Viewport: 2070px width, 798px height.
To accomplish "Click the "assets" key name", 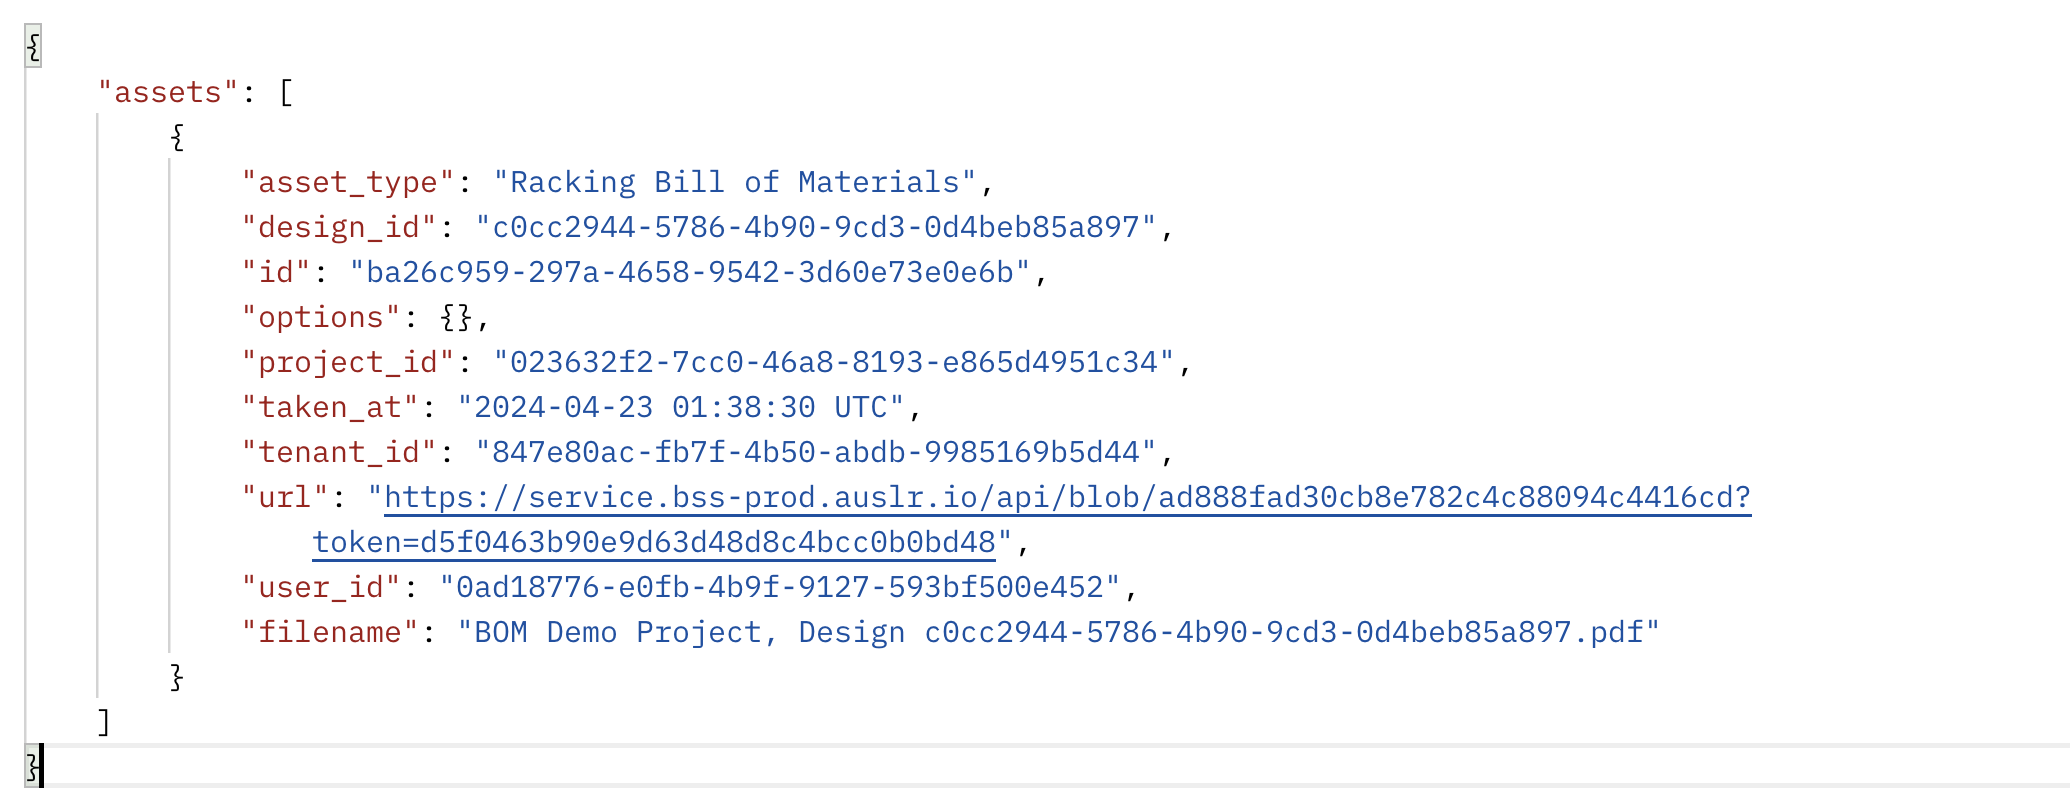I will 168,93.
